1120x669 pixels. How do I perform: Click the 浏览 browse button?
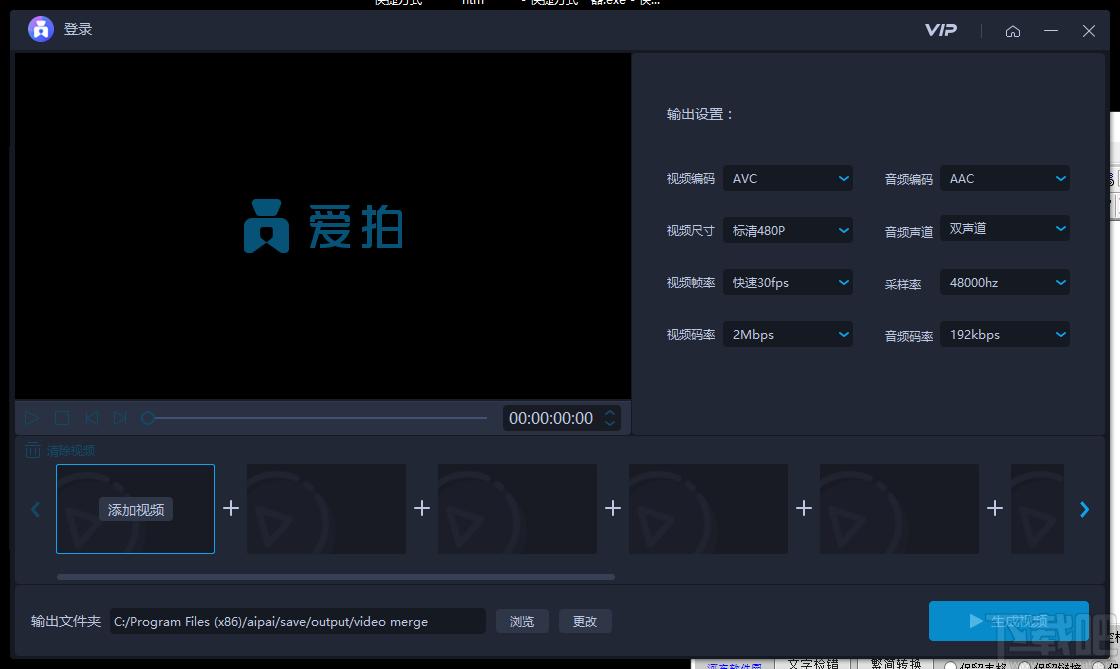click(x=522, y=621)
